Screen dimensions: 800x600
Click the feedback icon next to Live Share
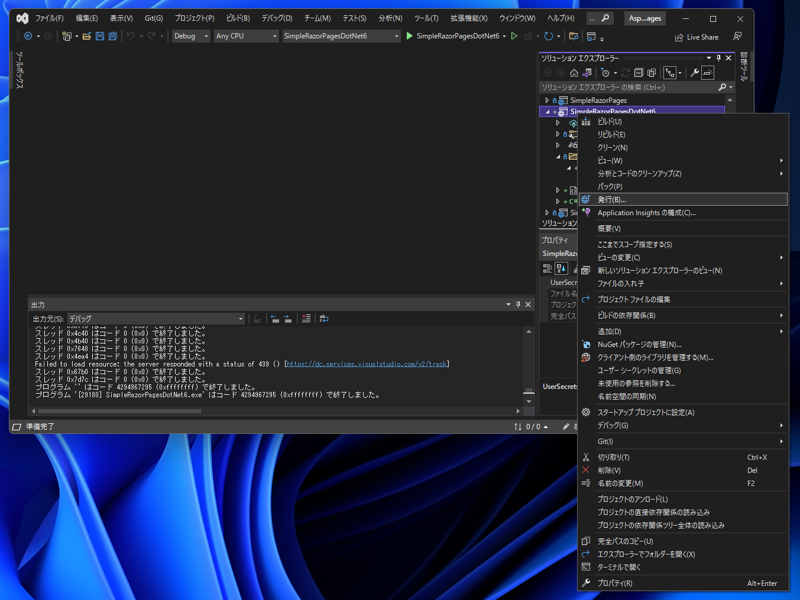click(x=737, y=37)
